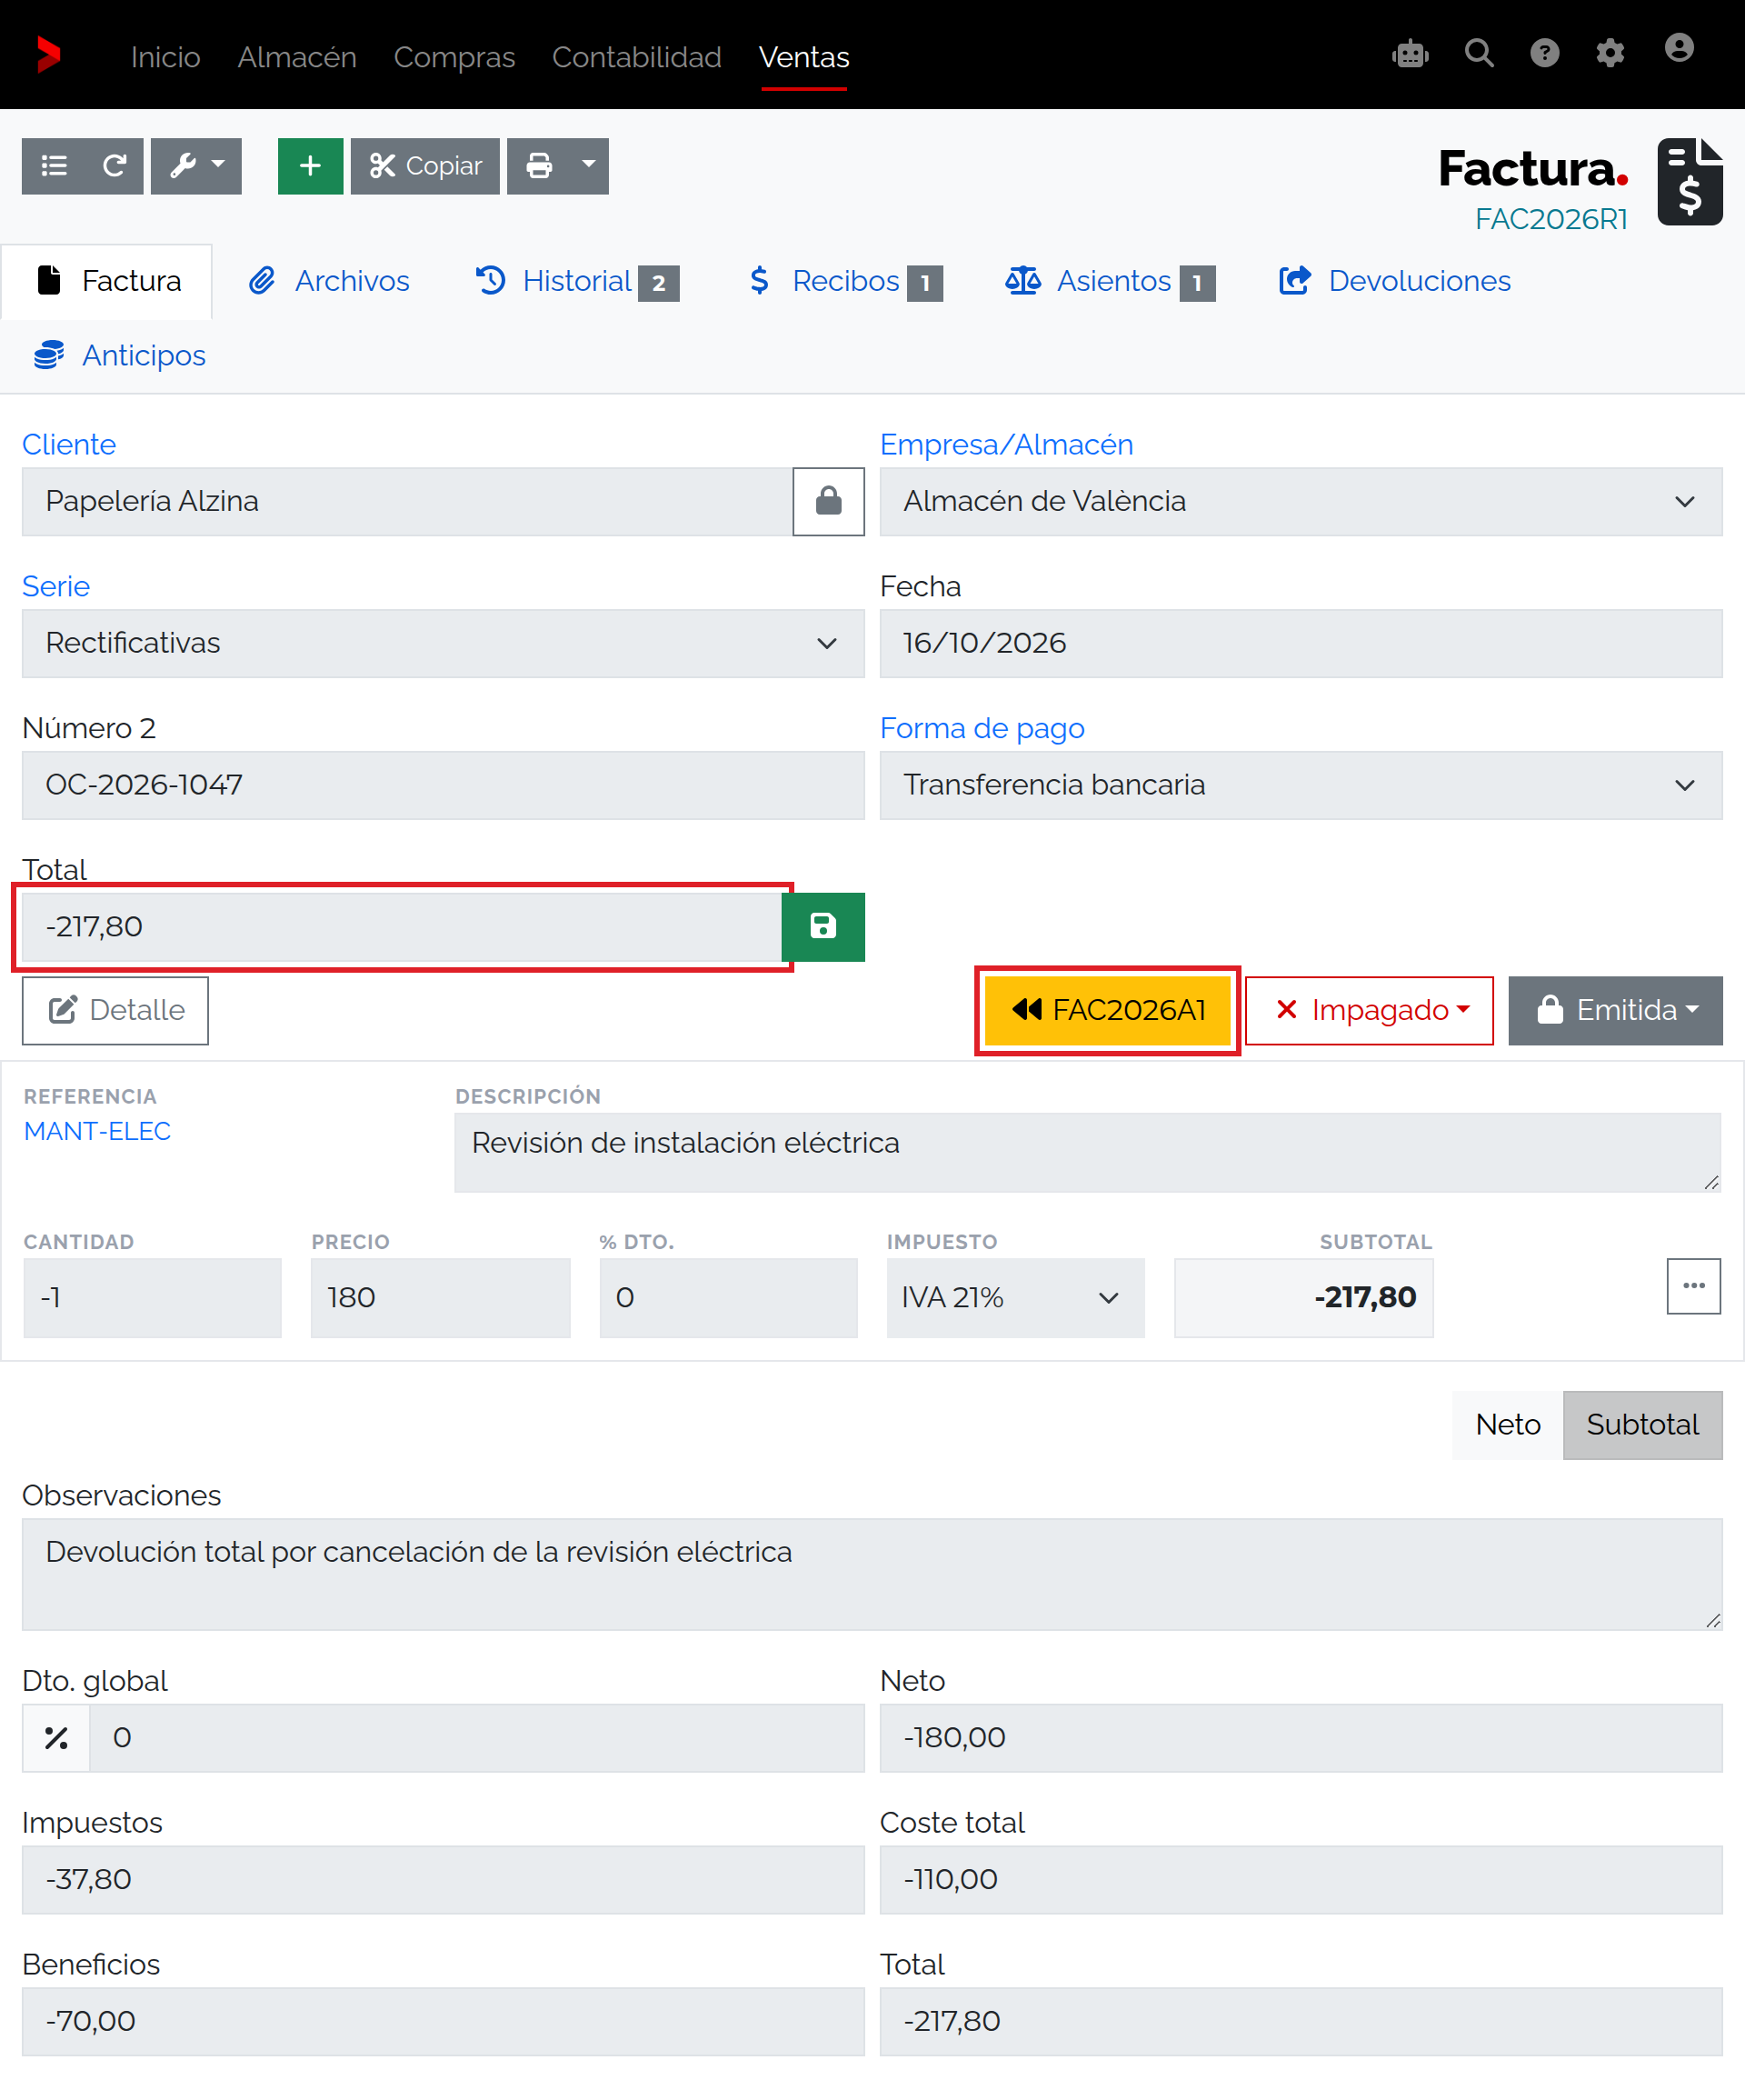Switch to the Recibos tab
The height and width of the screenshot is (2100, 1745).
click(845, 281)
